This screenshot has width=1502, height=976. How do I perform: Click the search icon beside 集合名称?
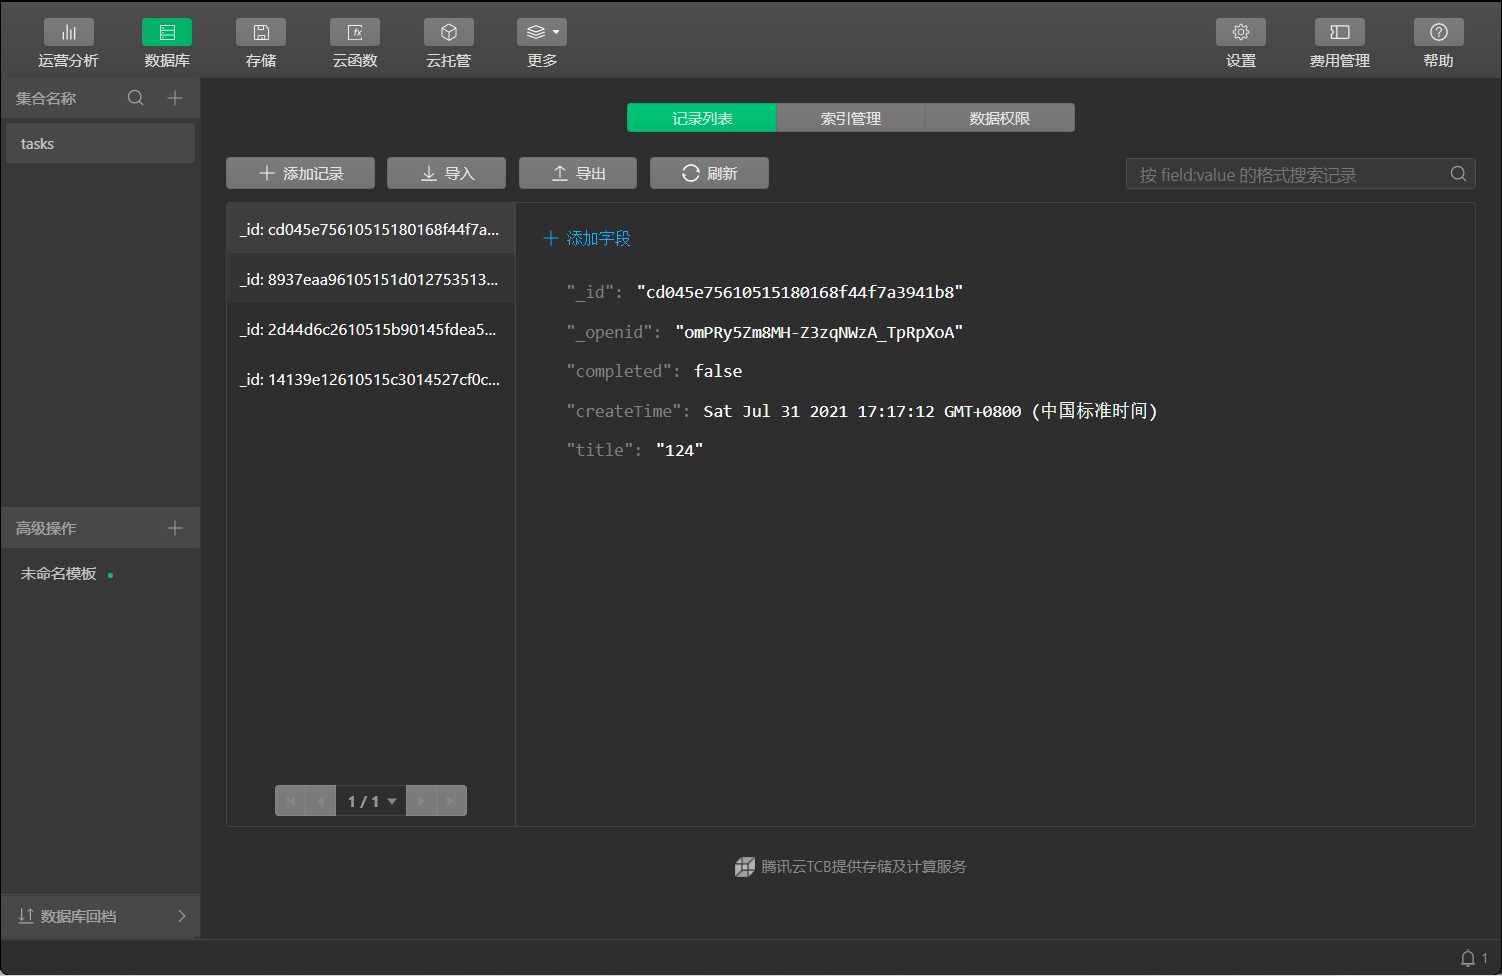136,98
